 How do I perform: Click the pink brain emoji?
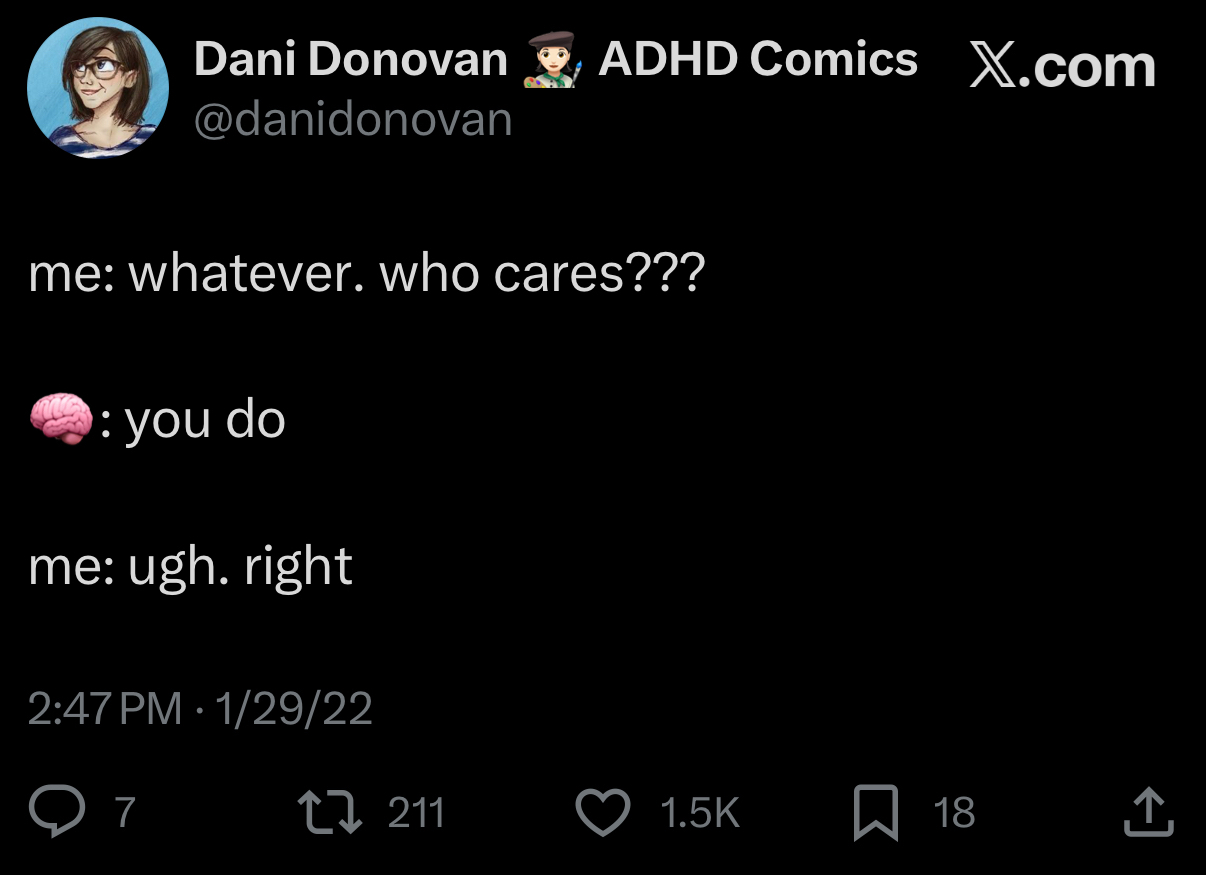[62, 419]
